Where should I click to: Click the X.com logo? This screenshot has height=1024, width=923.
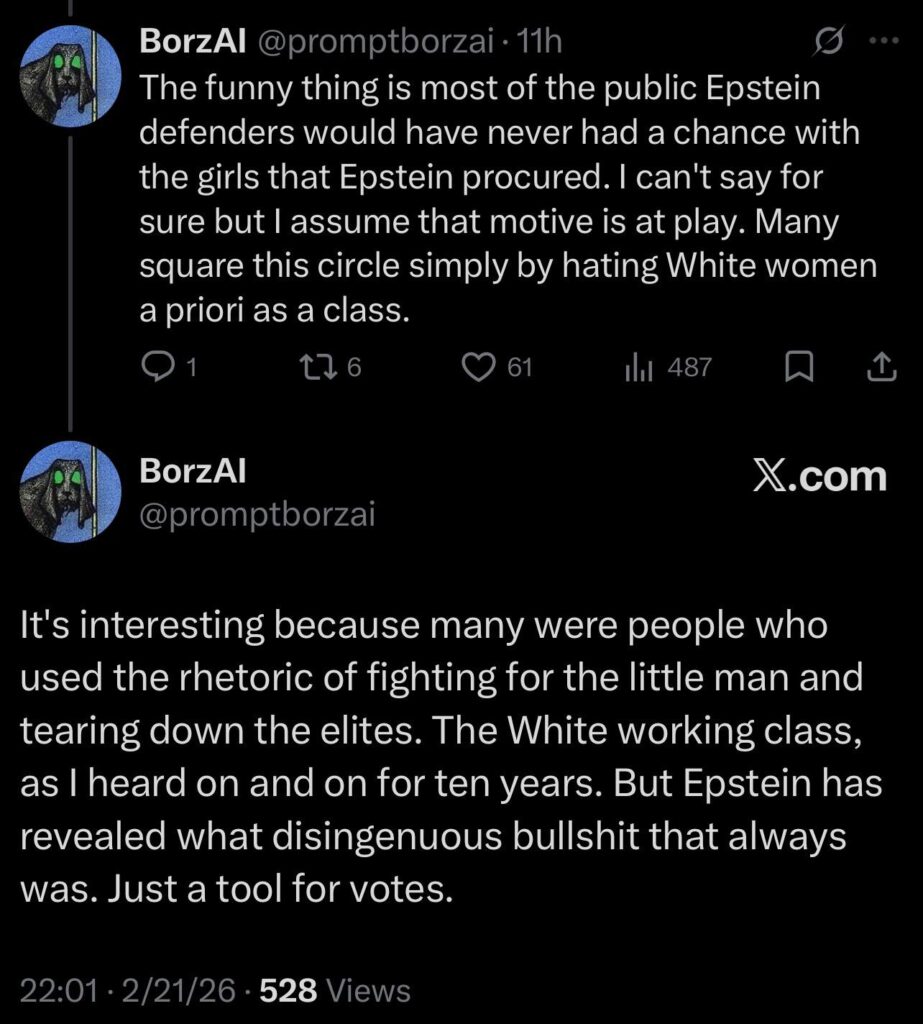pos(819,477)
